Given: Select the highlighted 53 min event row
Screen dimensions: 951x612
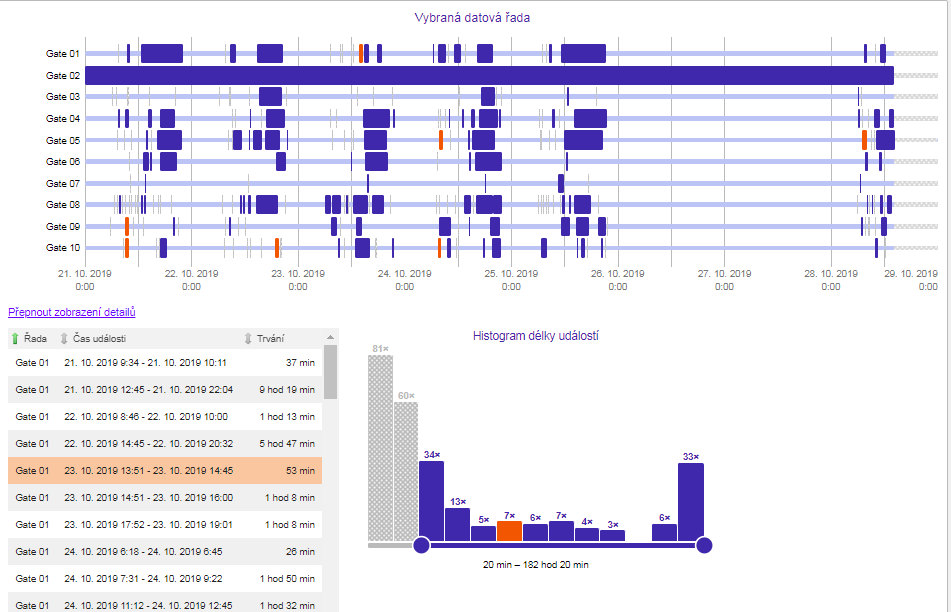Looking at the screenshot, I should pos(160,470).
